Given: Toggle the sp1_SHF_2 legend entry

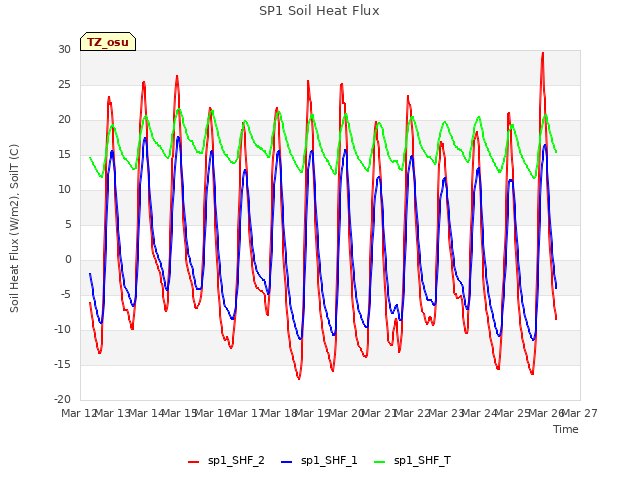Looking at the screenshot, I should pos(226,460).
